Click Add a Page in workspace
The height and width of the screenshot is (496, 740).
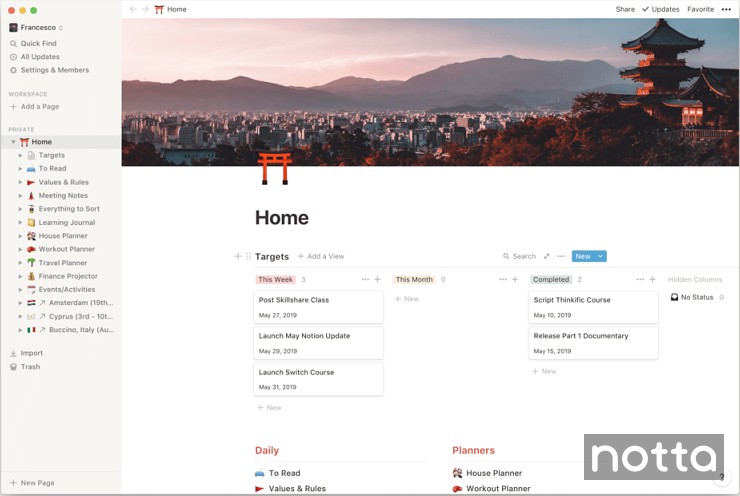click(x=34, y=107)
